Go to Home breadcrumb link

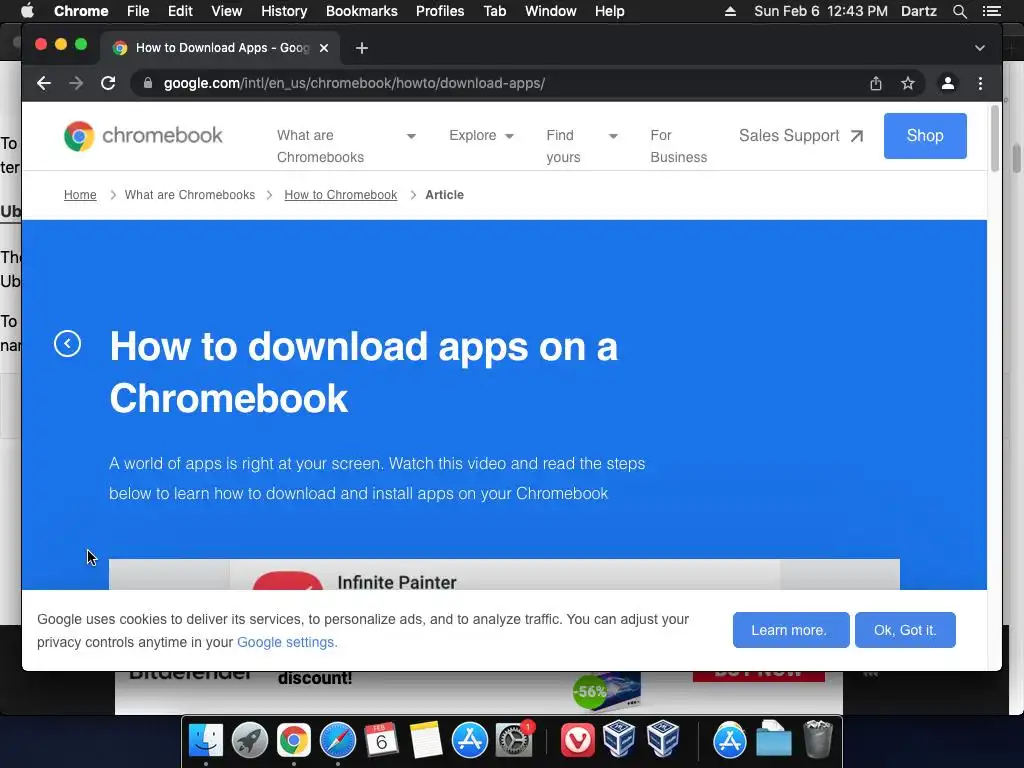[x=80, y=195]
